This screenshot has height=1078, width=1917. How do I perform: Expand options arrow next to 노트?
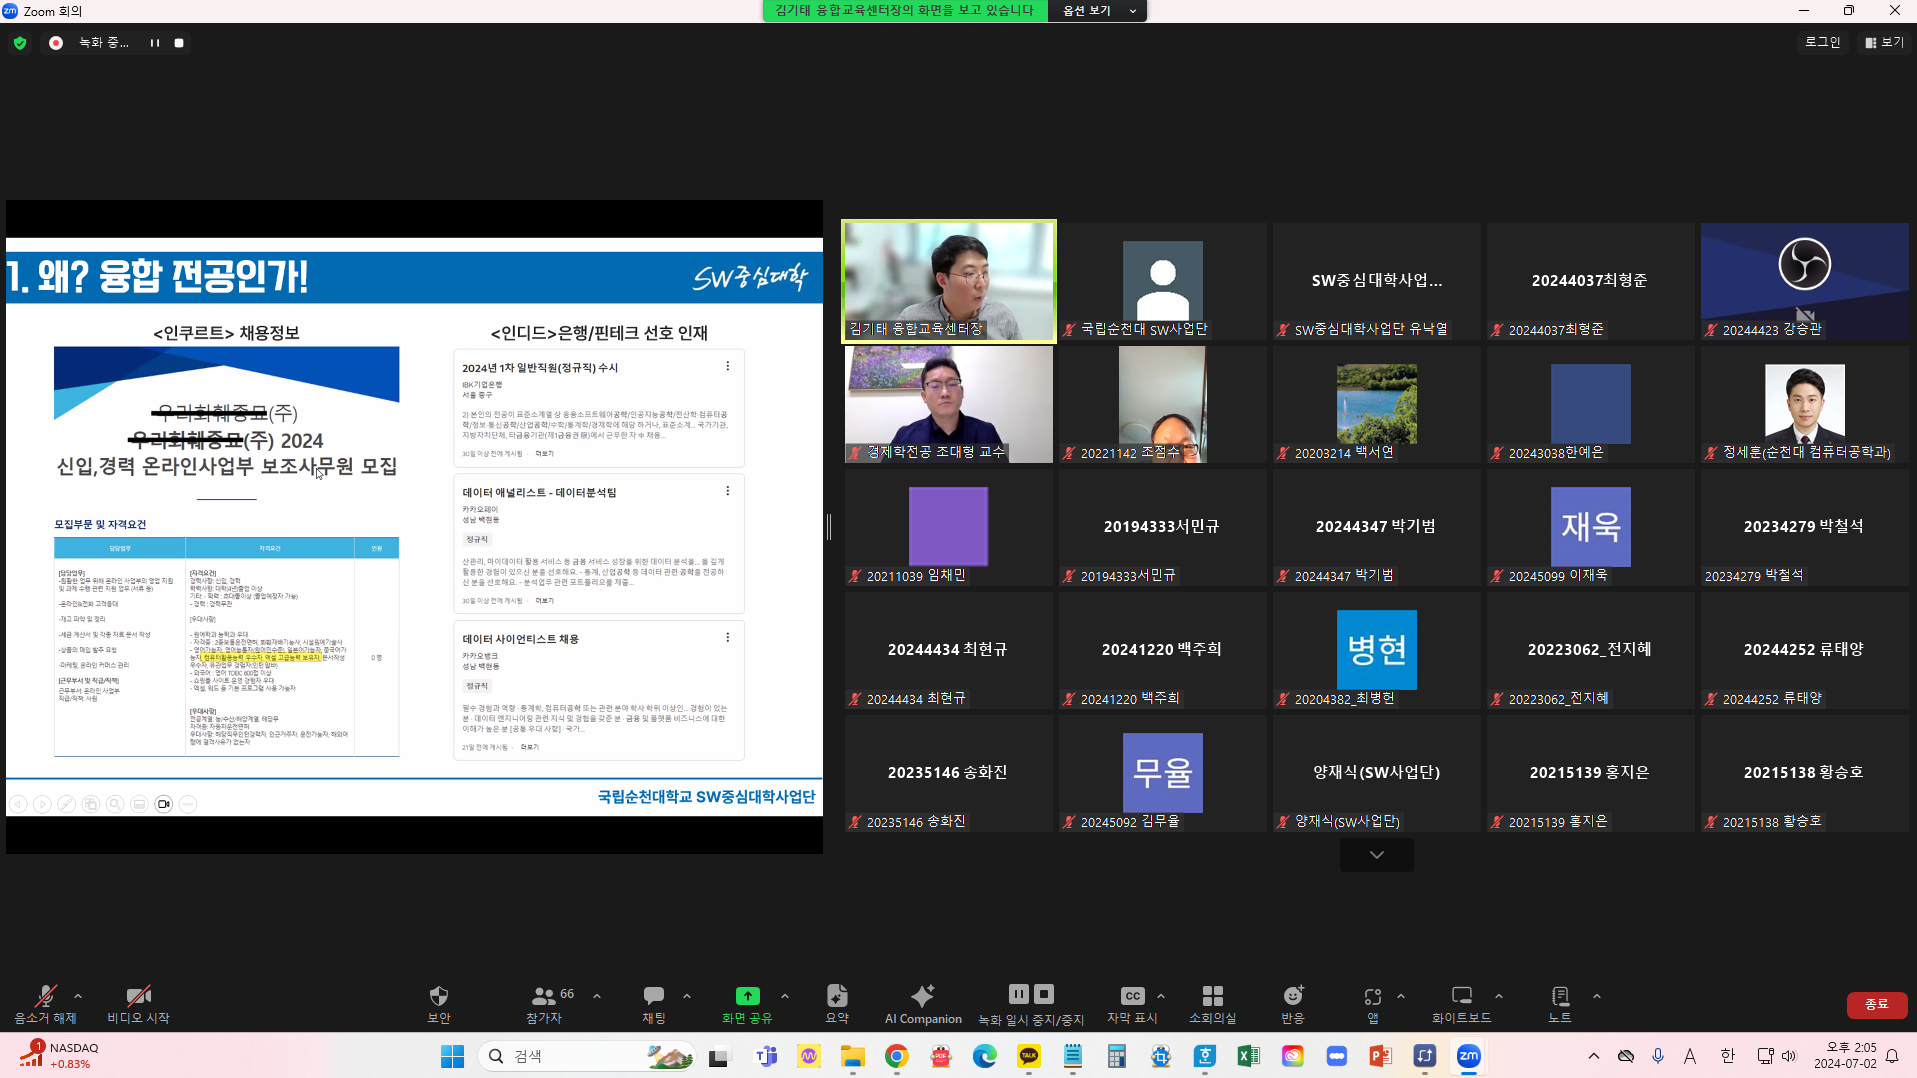point(1597,996)
